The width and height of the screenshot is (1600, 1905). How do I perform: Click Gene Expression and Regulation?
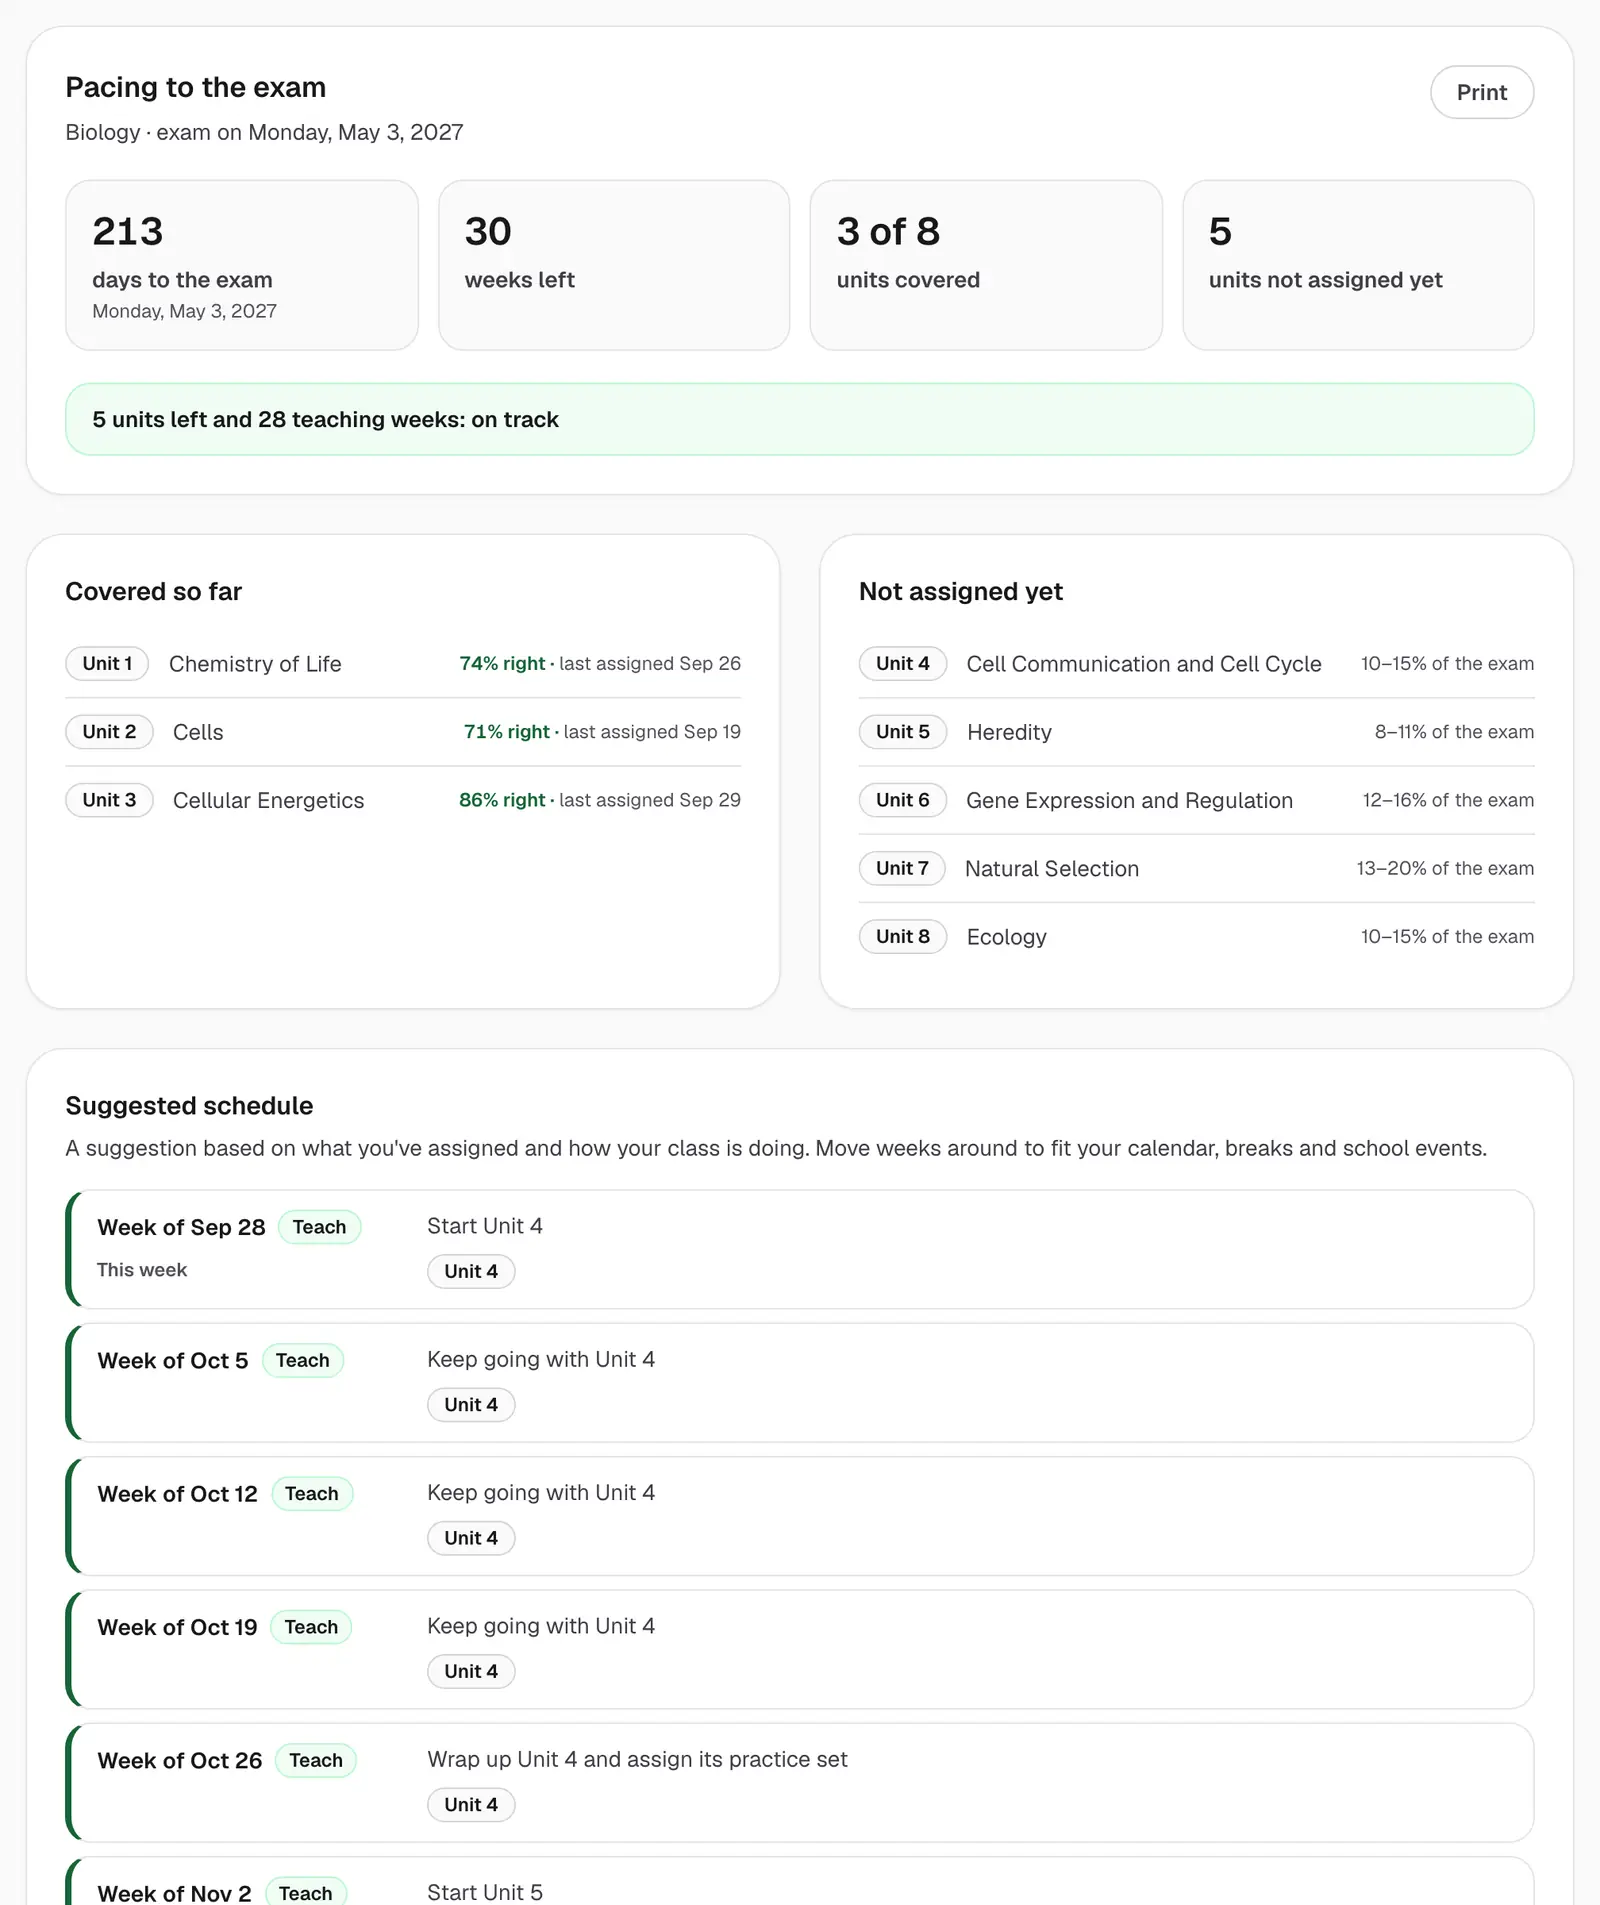click(x=1129, y=800)
